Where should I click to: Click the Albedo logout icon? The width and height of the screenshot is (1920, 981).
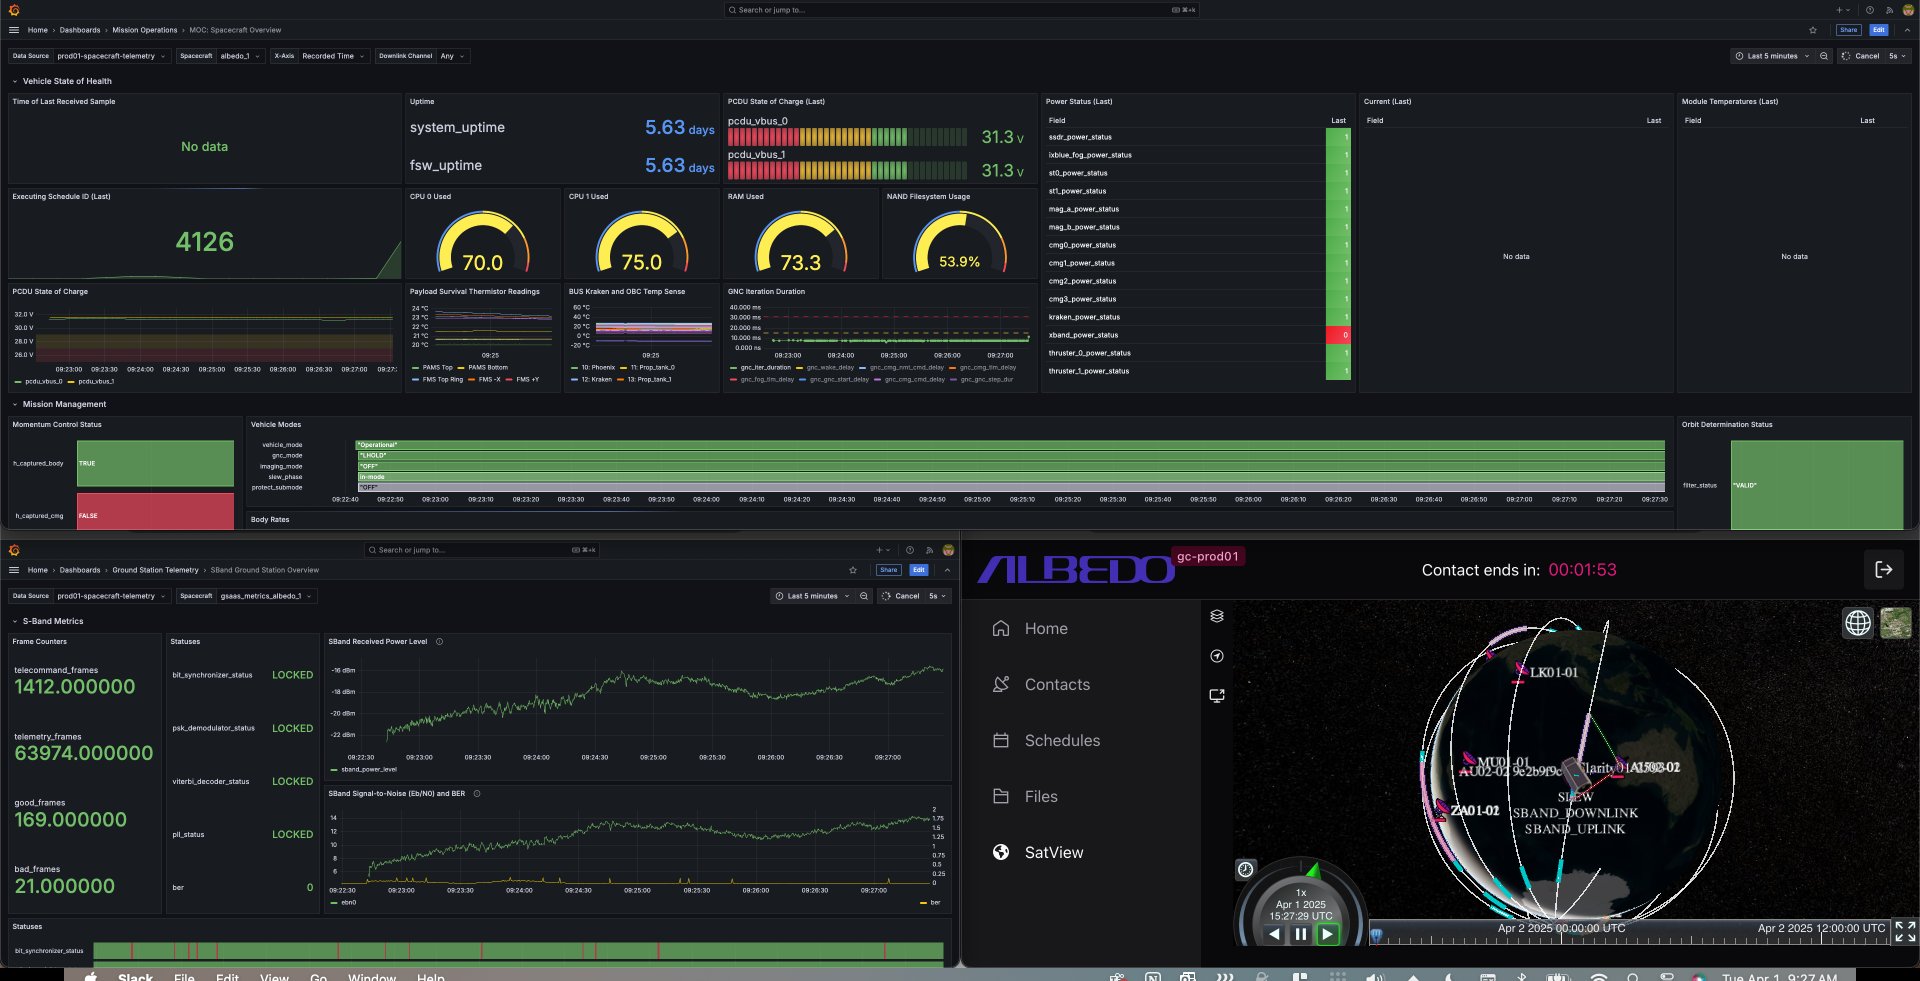click(x=1883, y=570)
